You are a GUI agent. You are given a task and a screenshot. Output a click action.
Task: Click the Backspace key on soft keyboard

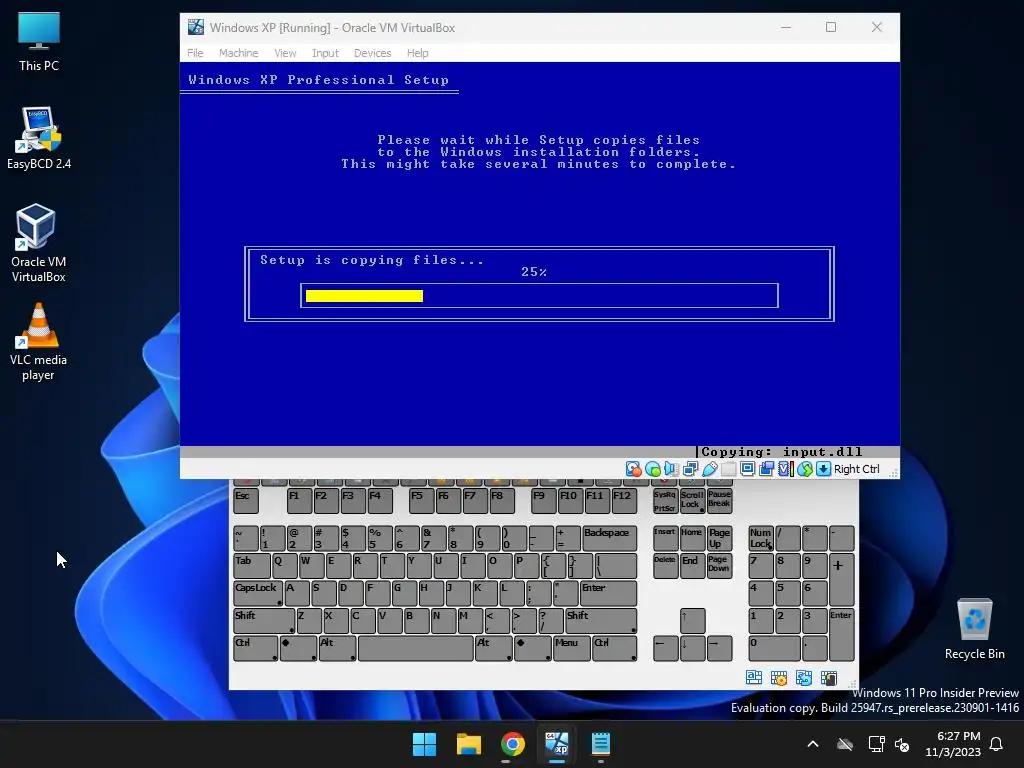click(x=609, y=538)
